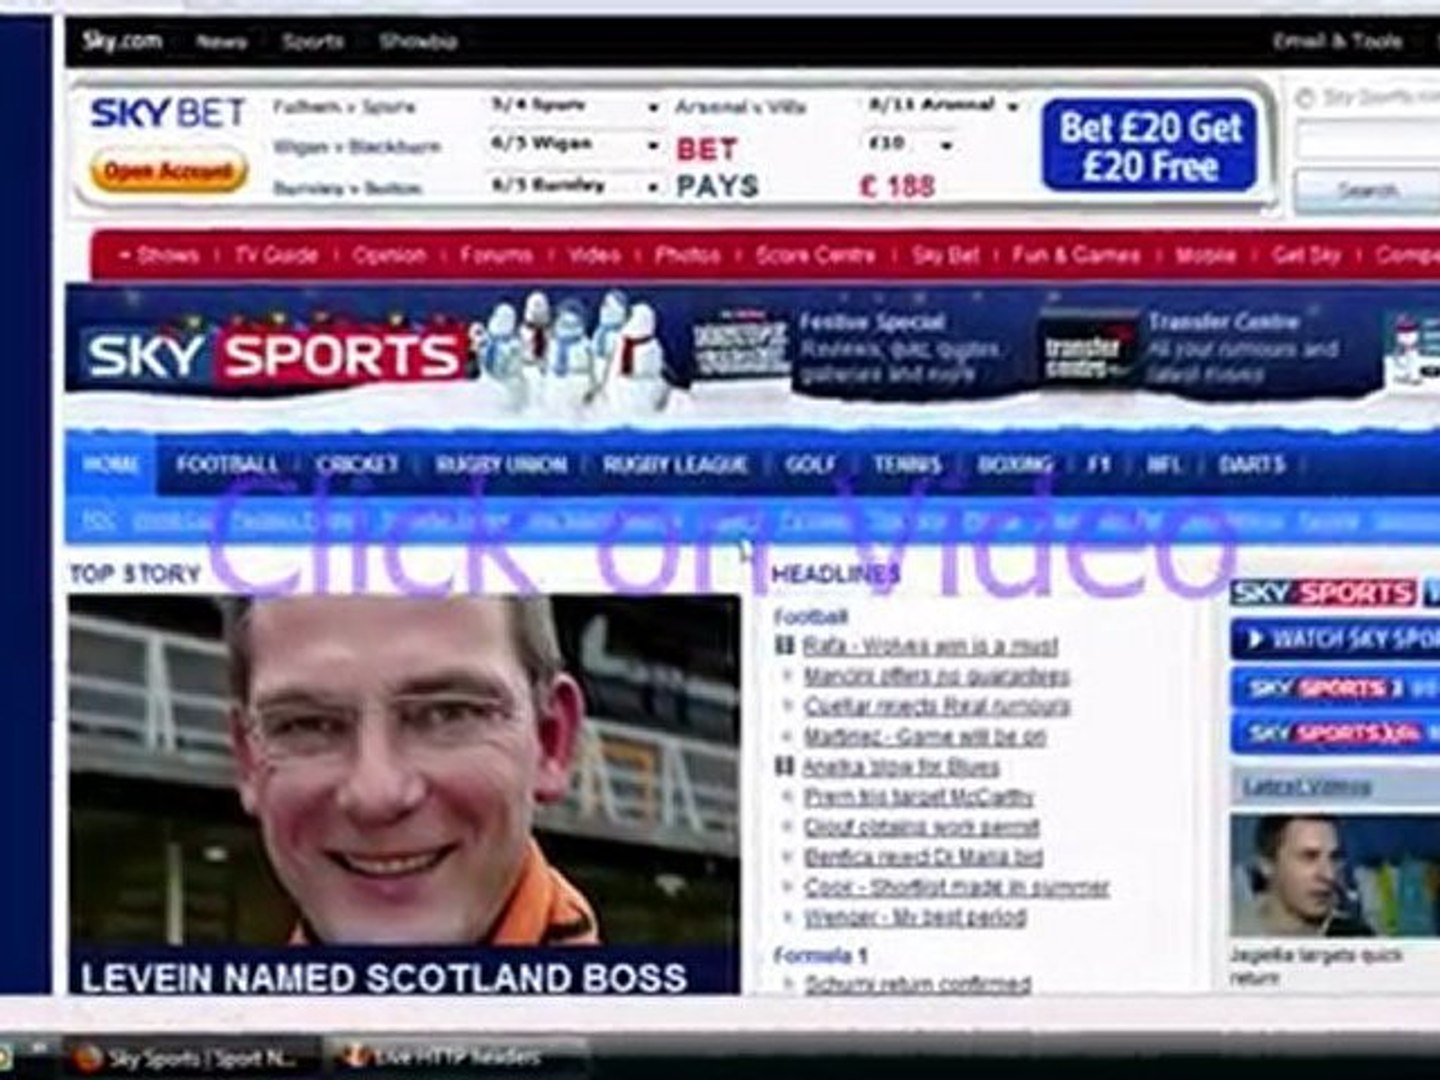Image resolution: width=1440 pixels, height=1080 pixels.
Task: Open Mobile in red bar
Action: 1206,255
